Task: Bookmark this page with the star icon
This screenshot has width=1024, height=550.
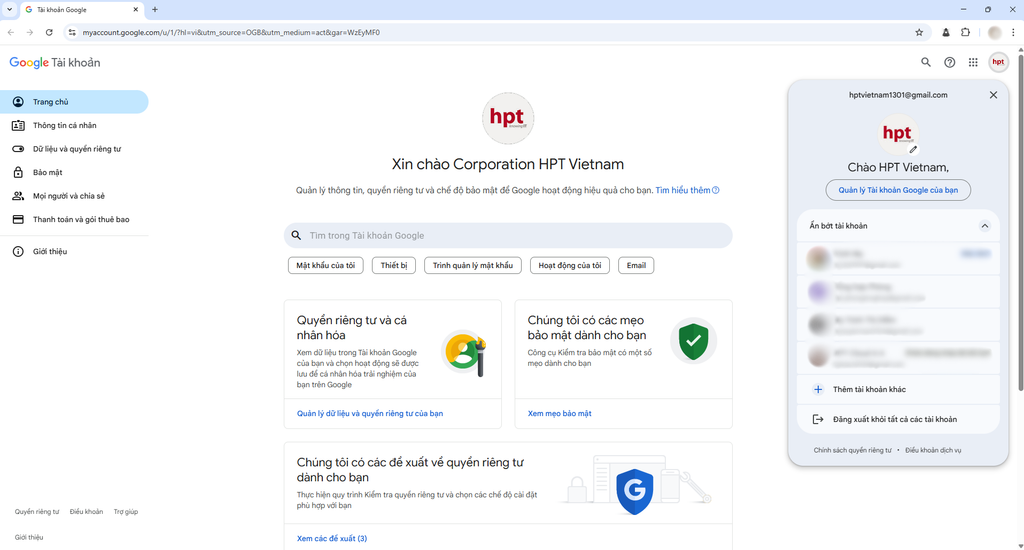Action: [919, 32]
